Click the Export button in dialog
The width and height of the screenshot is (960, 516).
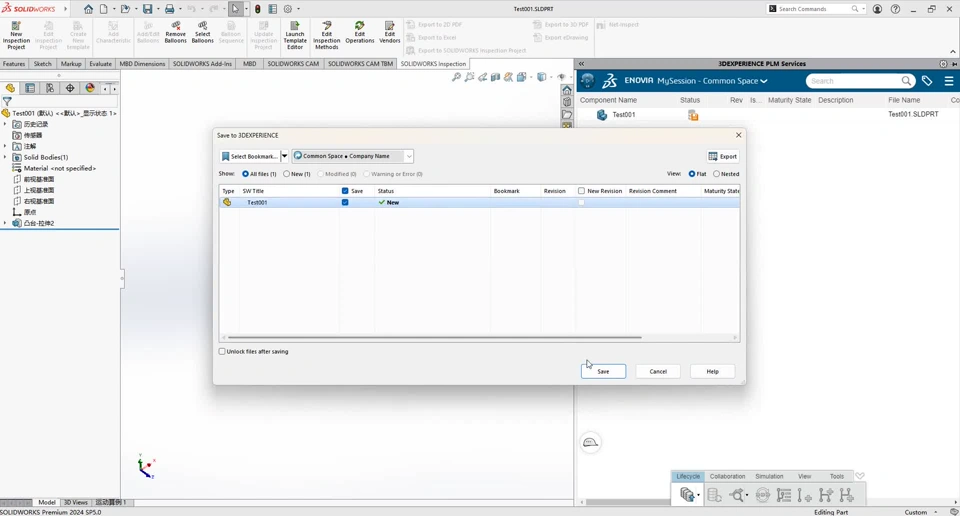[722, 156]
